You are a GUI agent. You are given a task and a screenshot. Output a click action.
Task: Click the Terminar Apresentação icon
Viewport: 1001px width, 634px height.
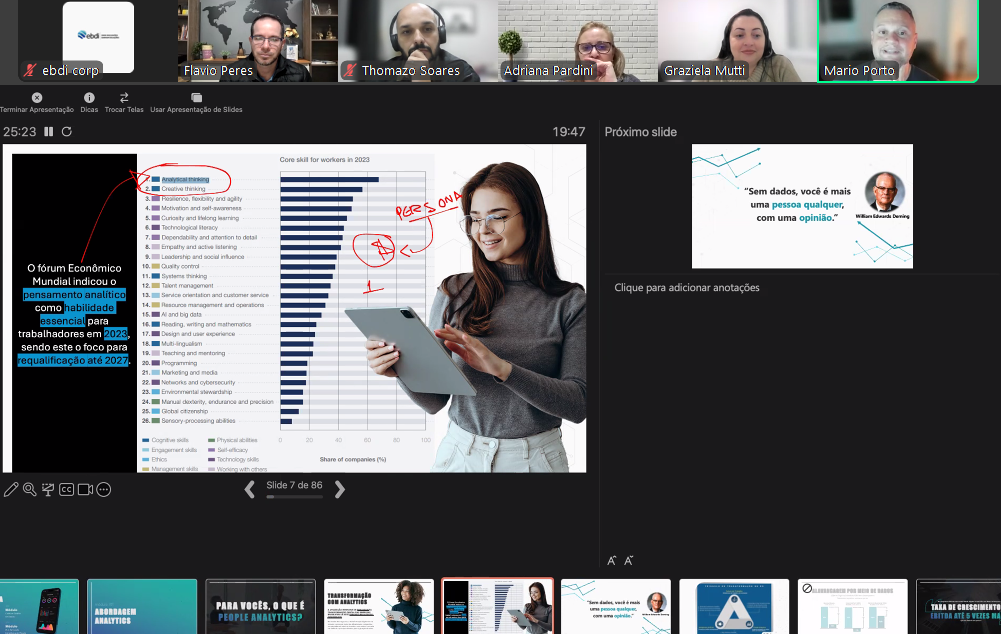[37, 98]
